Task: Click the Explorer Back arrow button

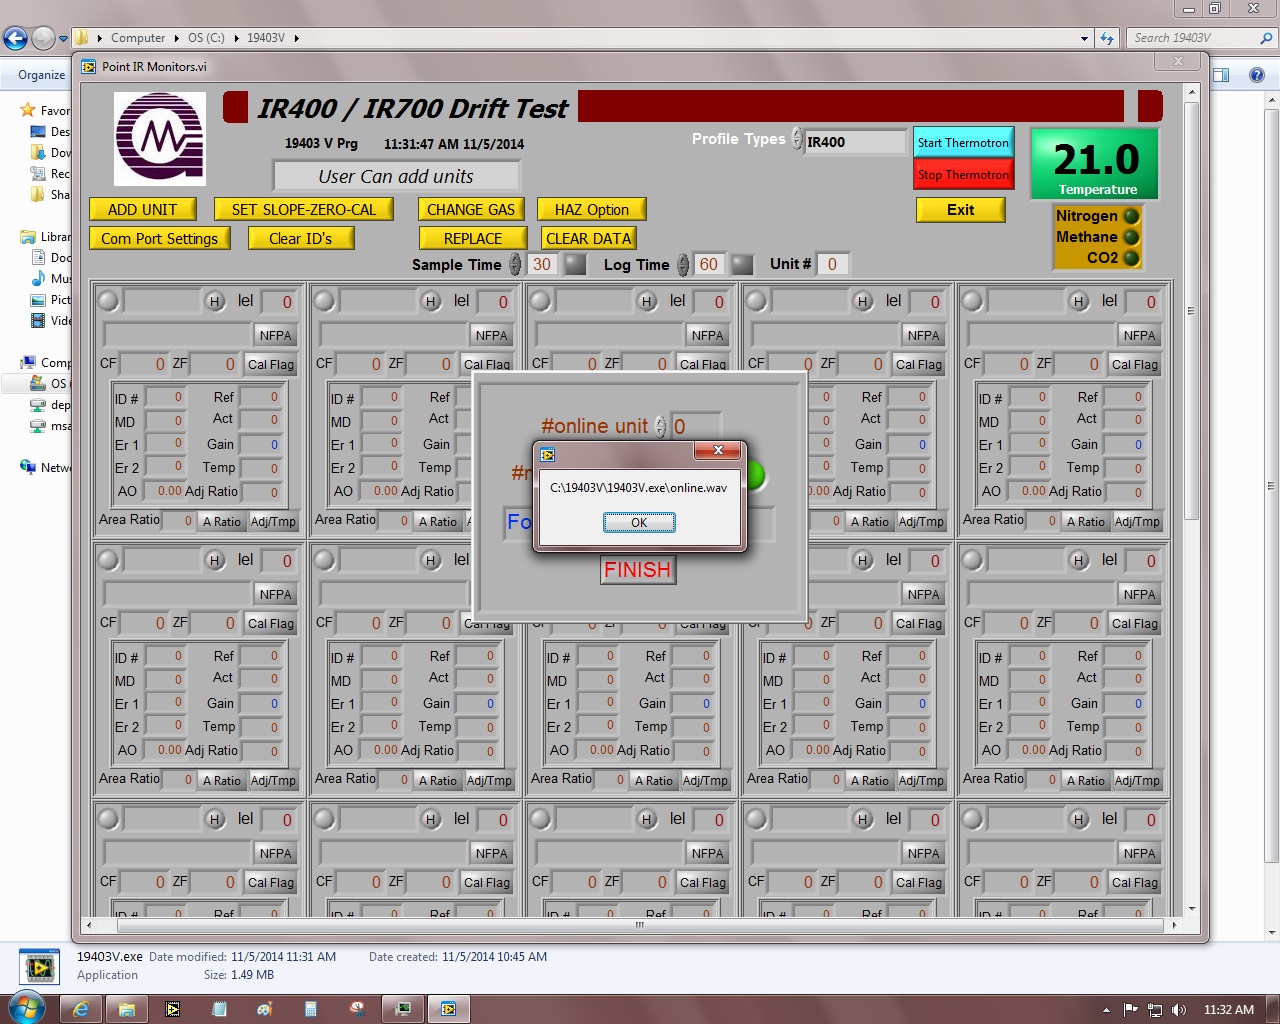Action: coord(15,38)
